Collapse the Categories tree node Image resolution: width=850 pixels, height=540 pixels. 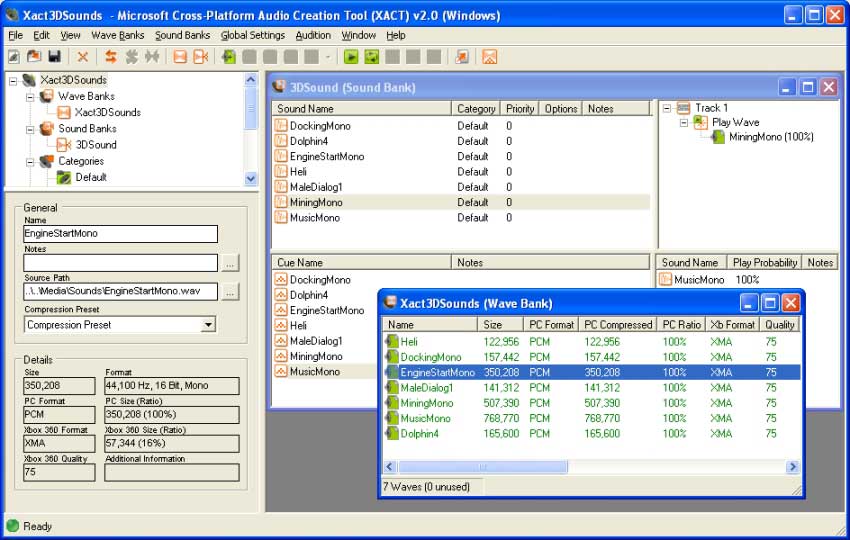30,163
